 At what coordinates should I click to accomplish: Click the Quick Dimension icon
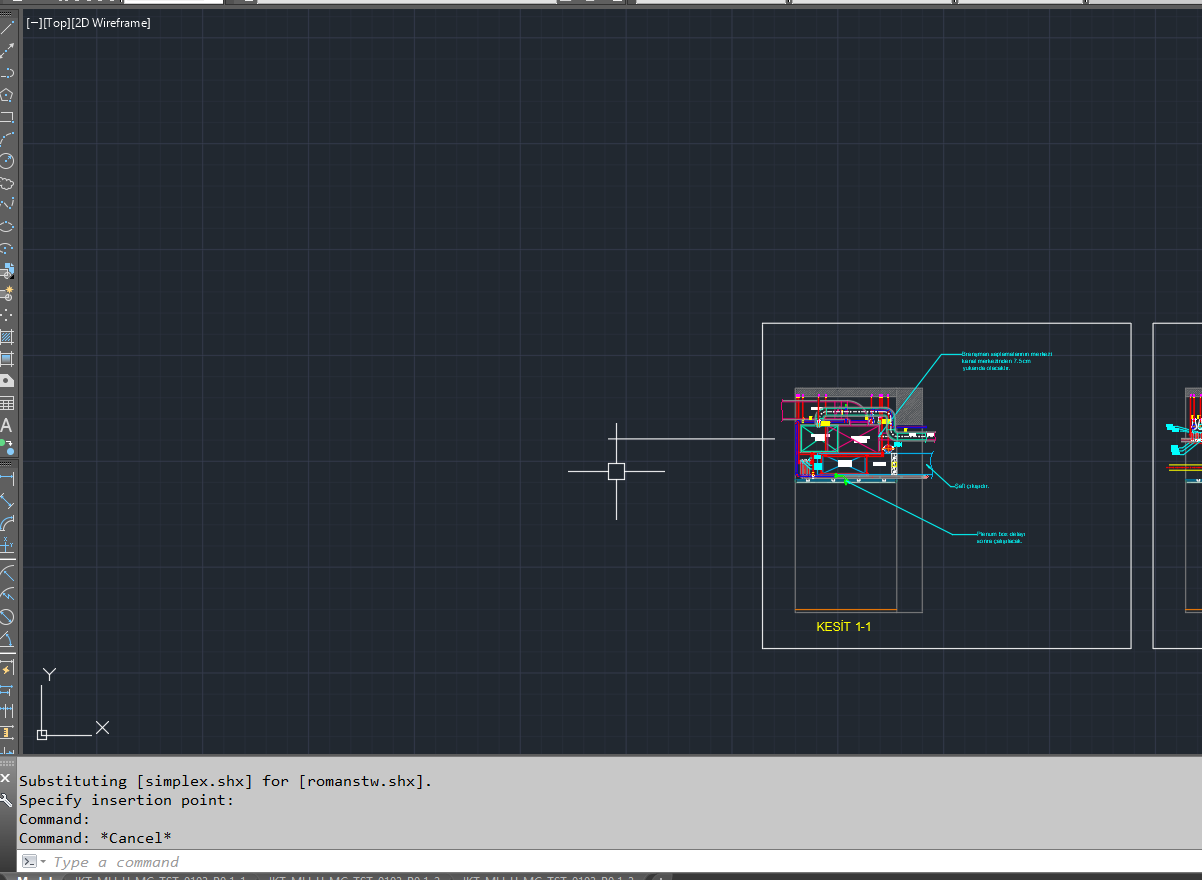[7, 668]
